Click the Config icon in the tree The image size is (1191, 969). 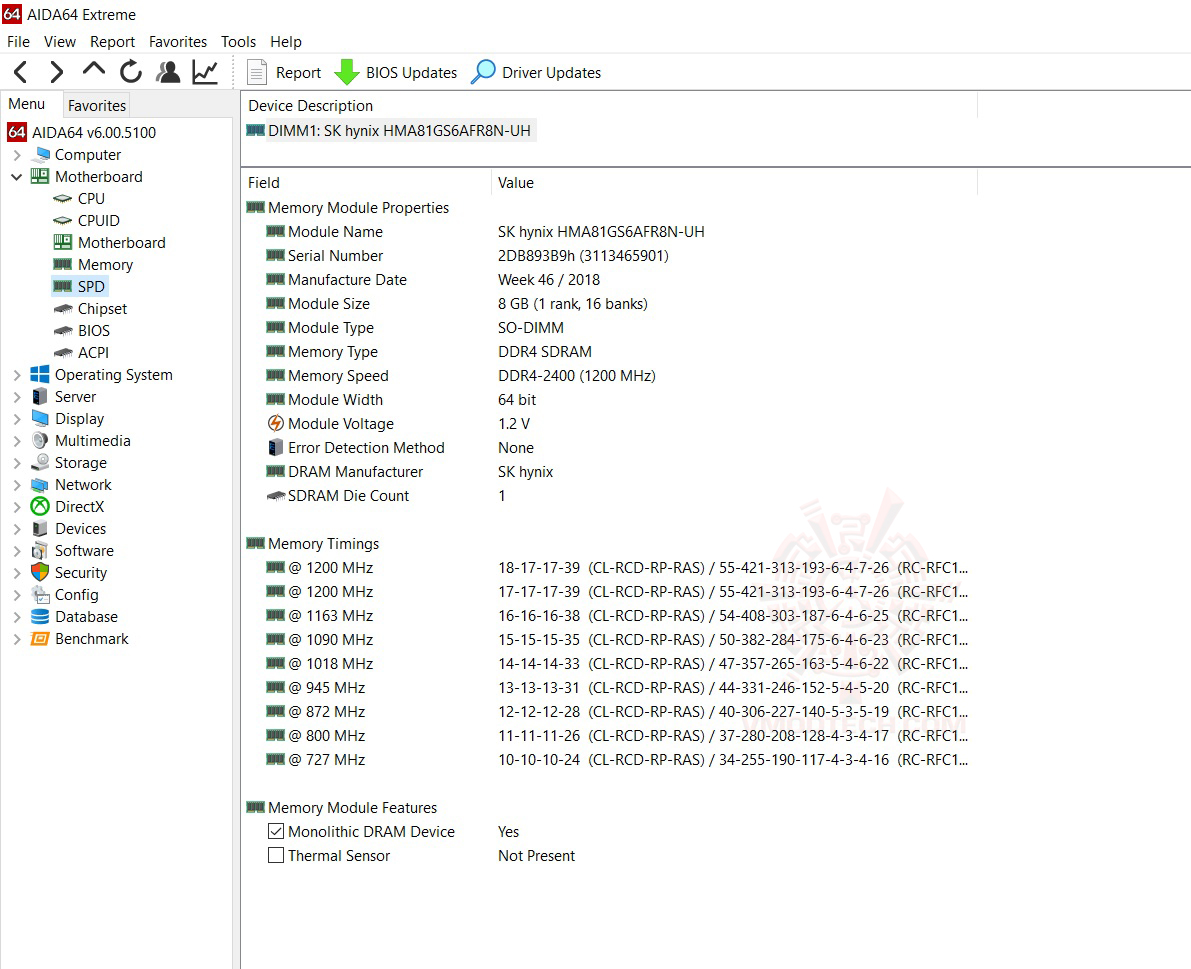click(40, 595)
